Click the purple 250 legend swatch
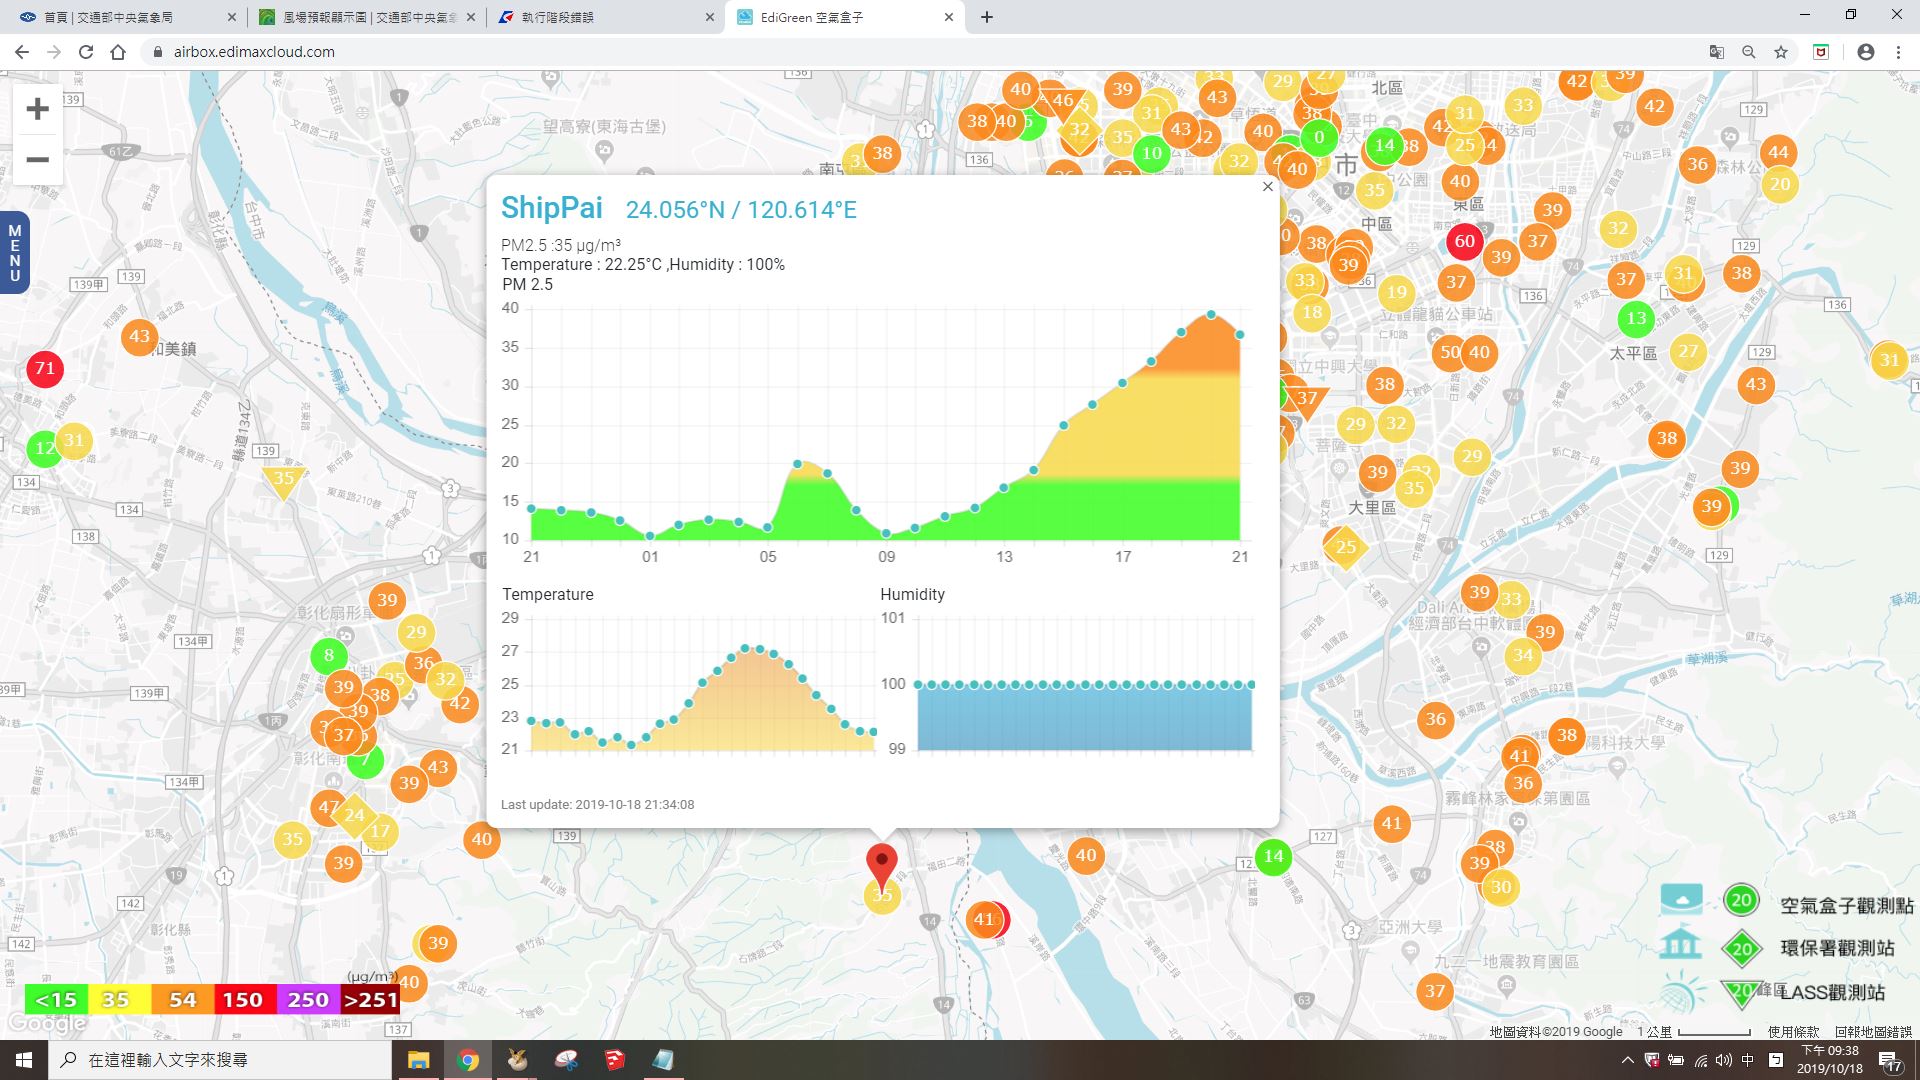Image resolution: width=1920 pixels, height=1080 pixels. [308, 999]
